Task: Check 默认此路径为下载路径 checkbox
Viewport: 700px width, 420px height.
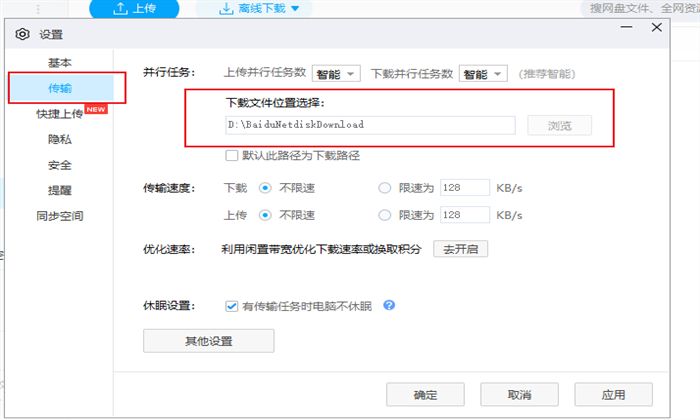Action: [x=231, y=156]
